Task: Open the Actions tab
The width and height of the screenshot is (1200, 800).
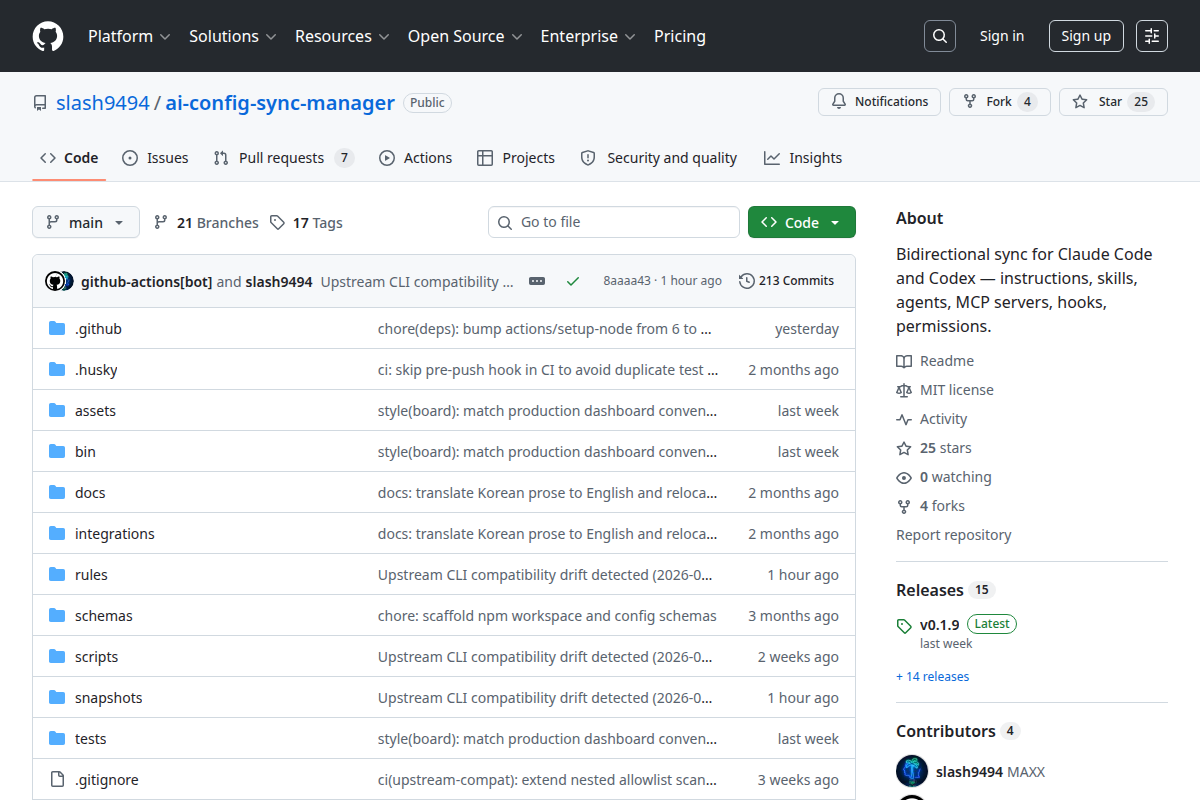Action: pos(416,158)
